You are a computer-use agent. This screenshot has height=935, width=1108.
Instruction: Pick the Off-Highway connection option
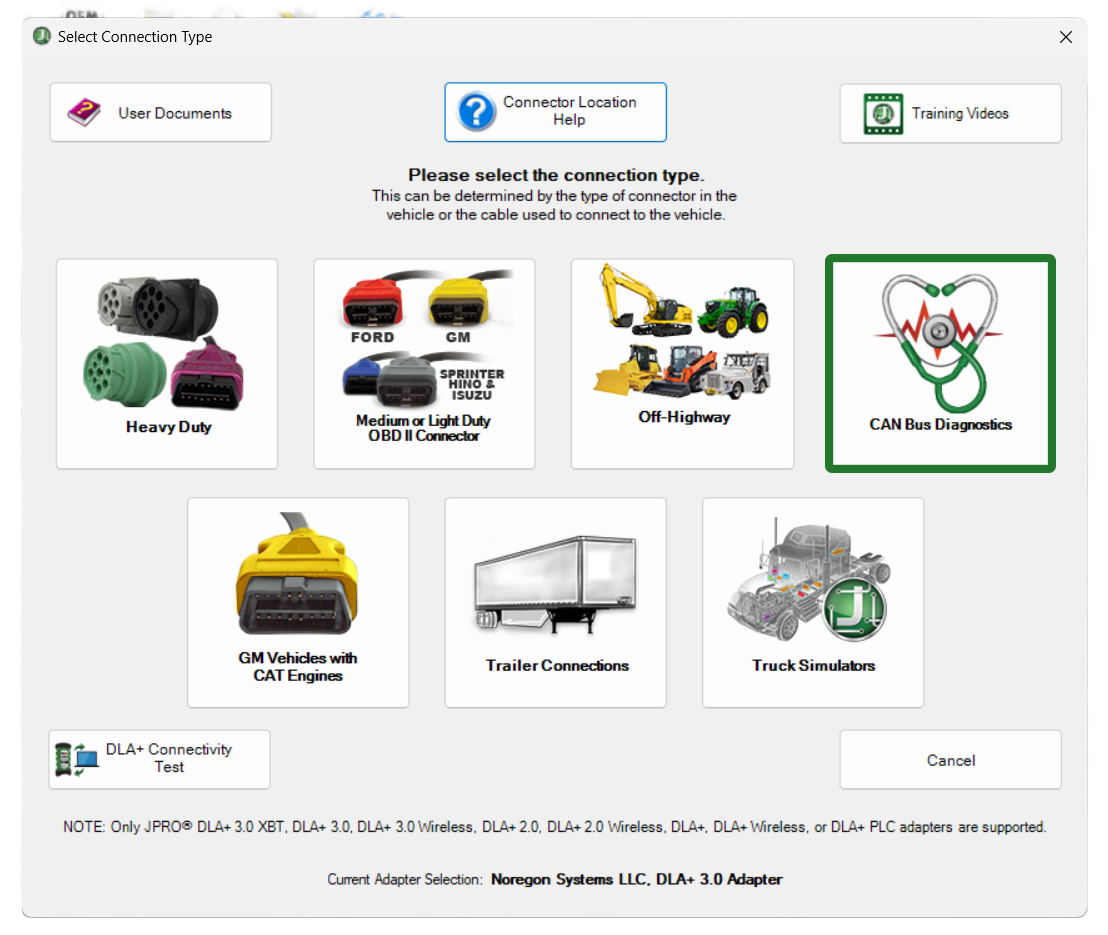coord(682,364)
